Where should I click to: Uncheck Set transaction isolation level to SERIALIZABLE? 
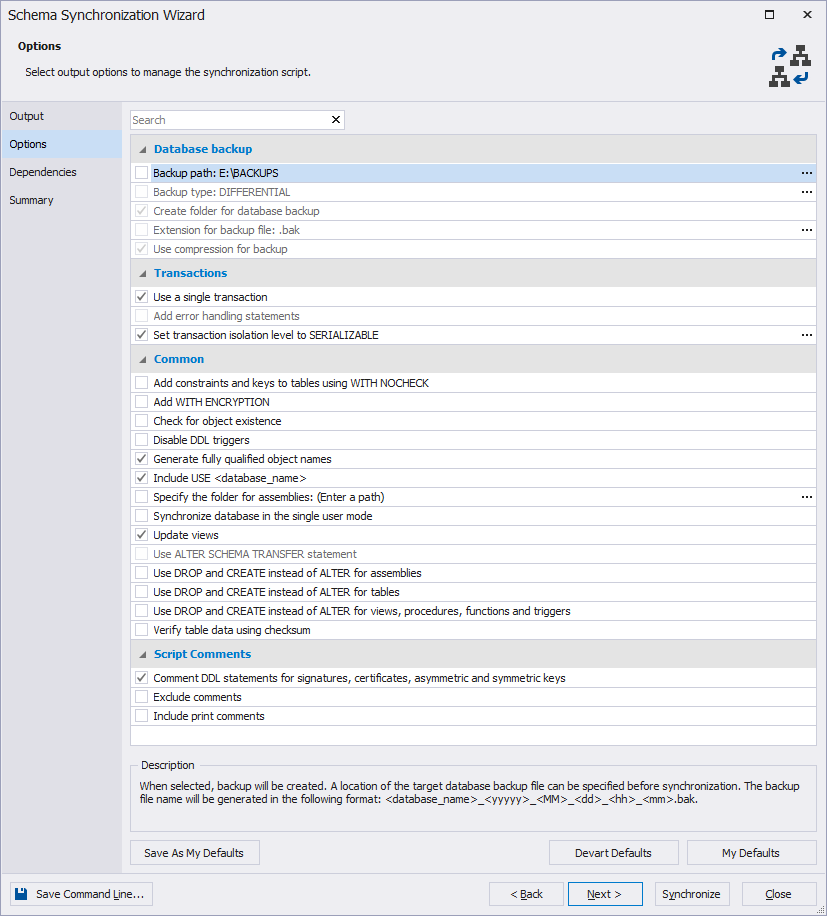coord(141,335)
